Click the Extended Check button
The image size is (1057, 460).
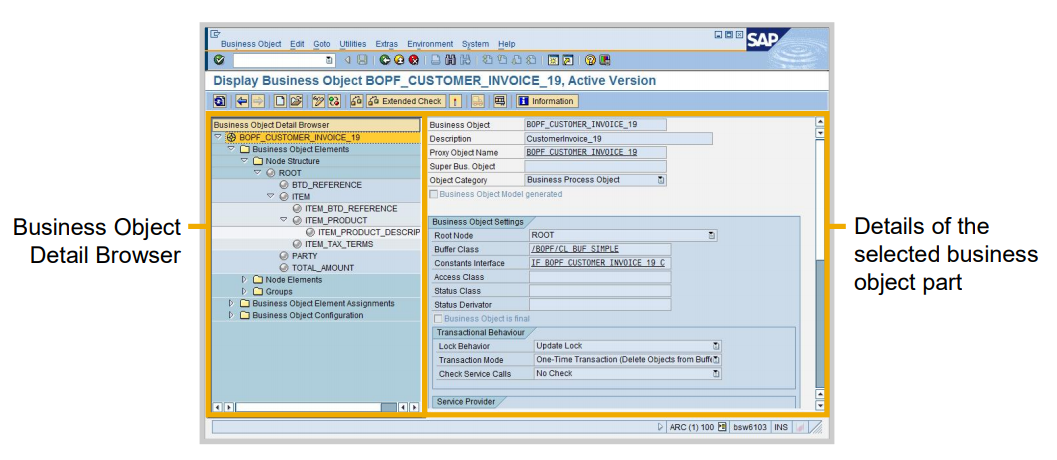tap(406, 101)
